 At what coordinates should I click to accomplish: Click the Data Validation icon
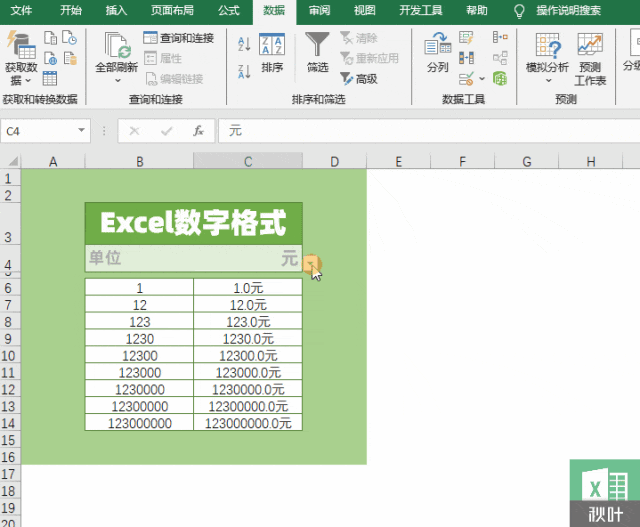pos(466,78)
